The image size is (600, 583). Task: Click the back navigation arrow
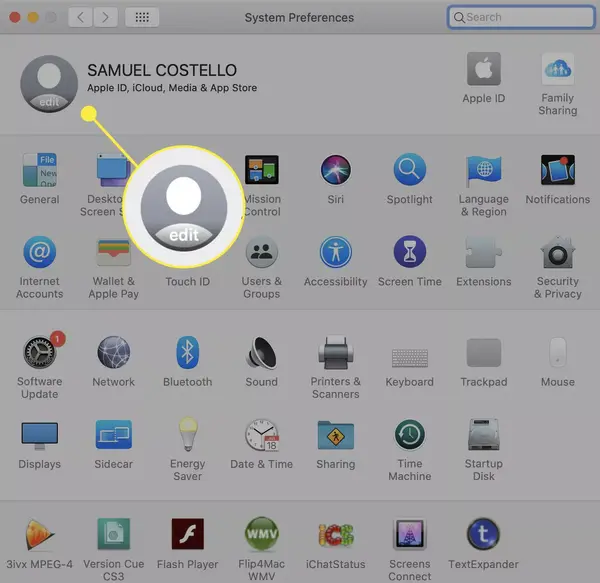coord(80,17)
